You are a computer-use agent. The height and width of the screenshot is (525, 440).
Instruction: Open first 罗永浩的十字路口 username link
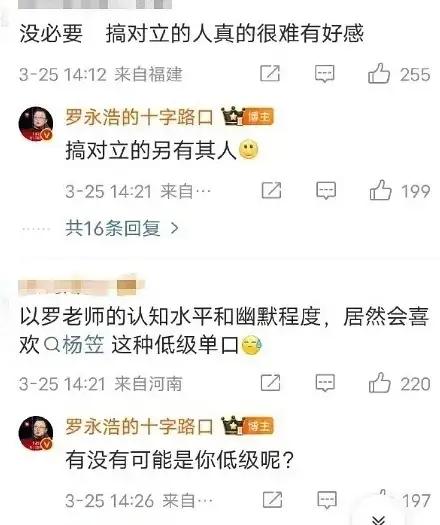139,117
